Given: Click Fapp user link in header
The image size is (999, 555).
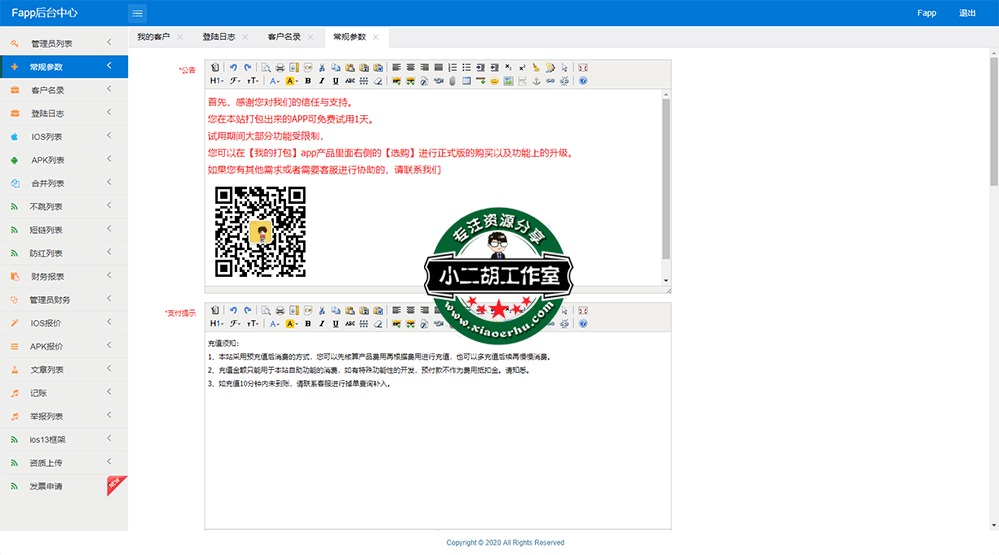Looking at the screenshot, I should click(x=926, y=13).
